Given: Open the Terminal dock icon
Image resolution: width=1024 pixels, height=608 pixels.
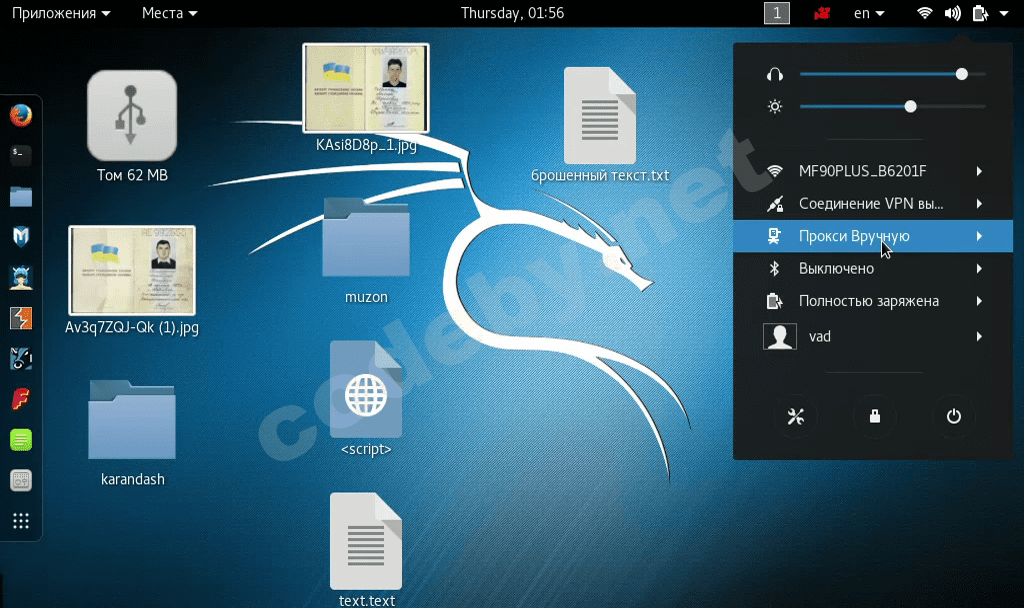Looking at the screenshot, I should (21, 155).
